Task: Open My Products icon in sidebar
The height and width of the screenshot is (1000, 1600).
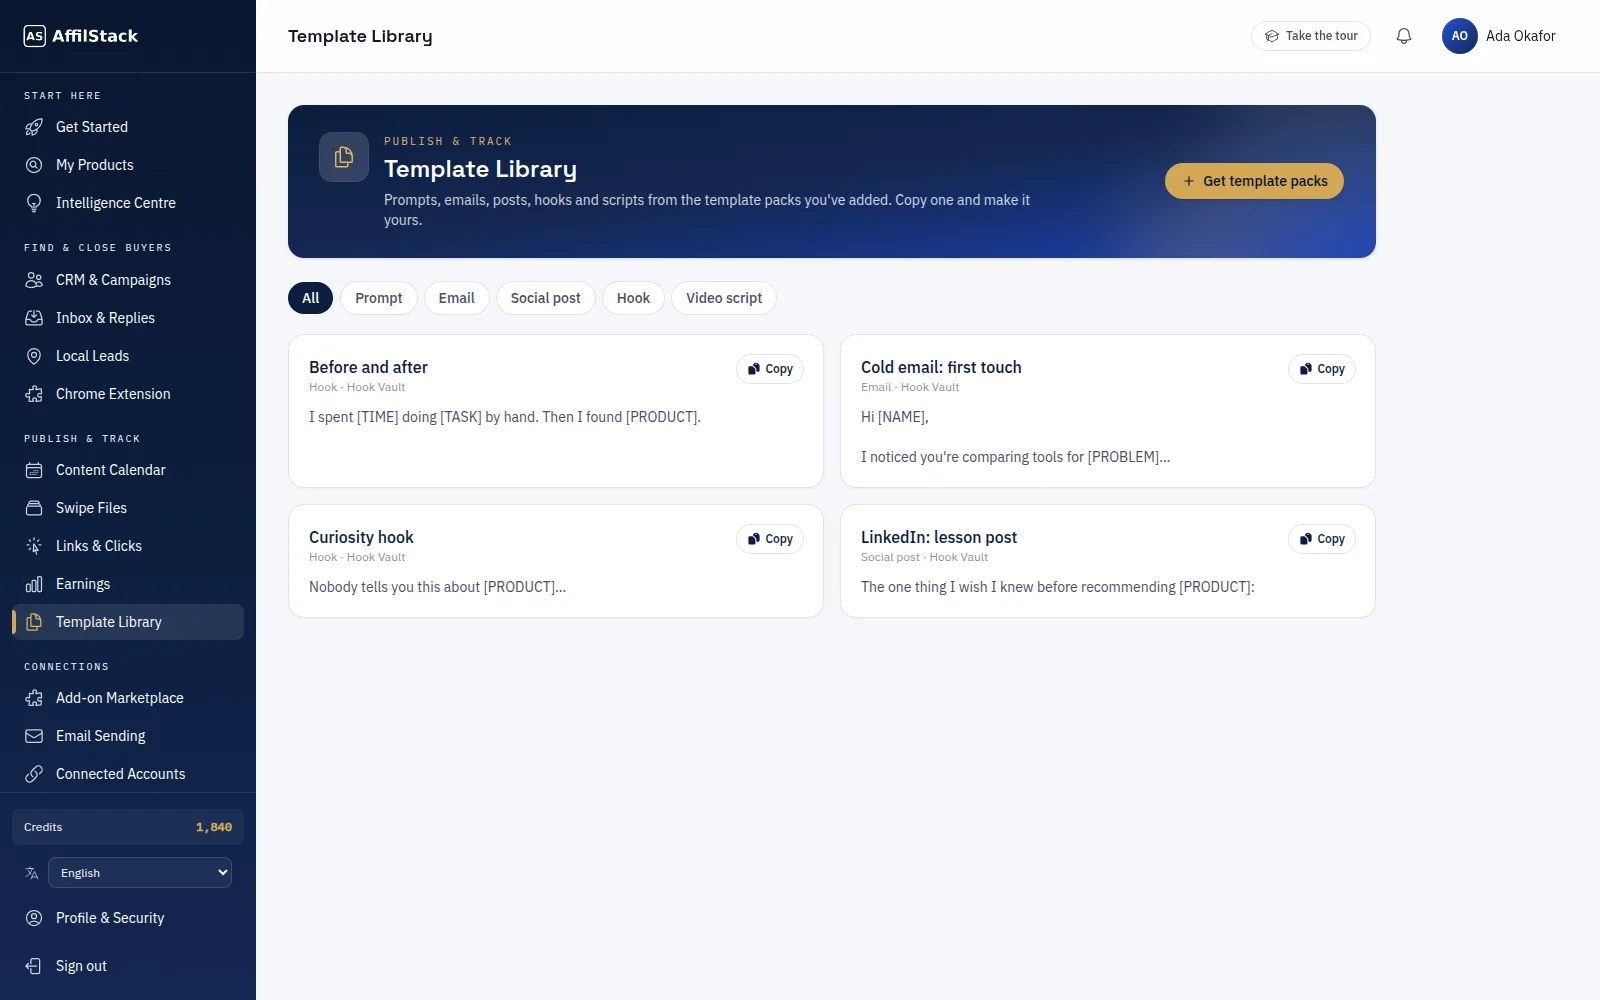Action: pos(34,165)
